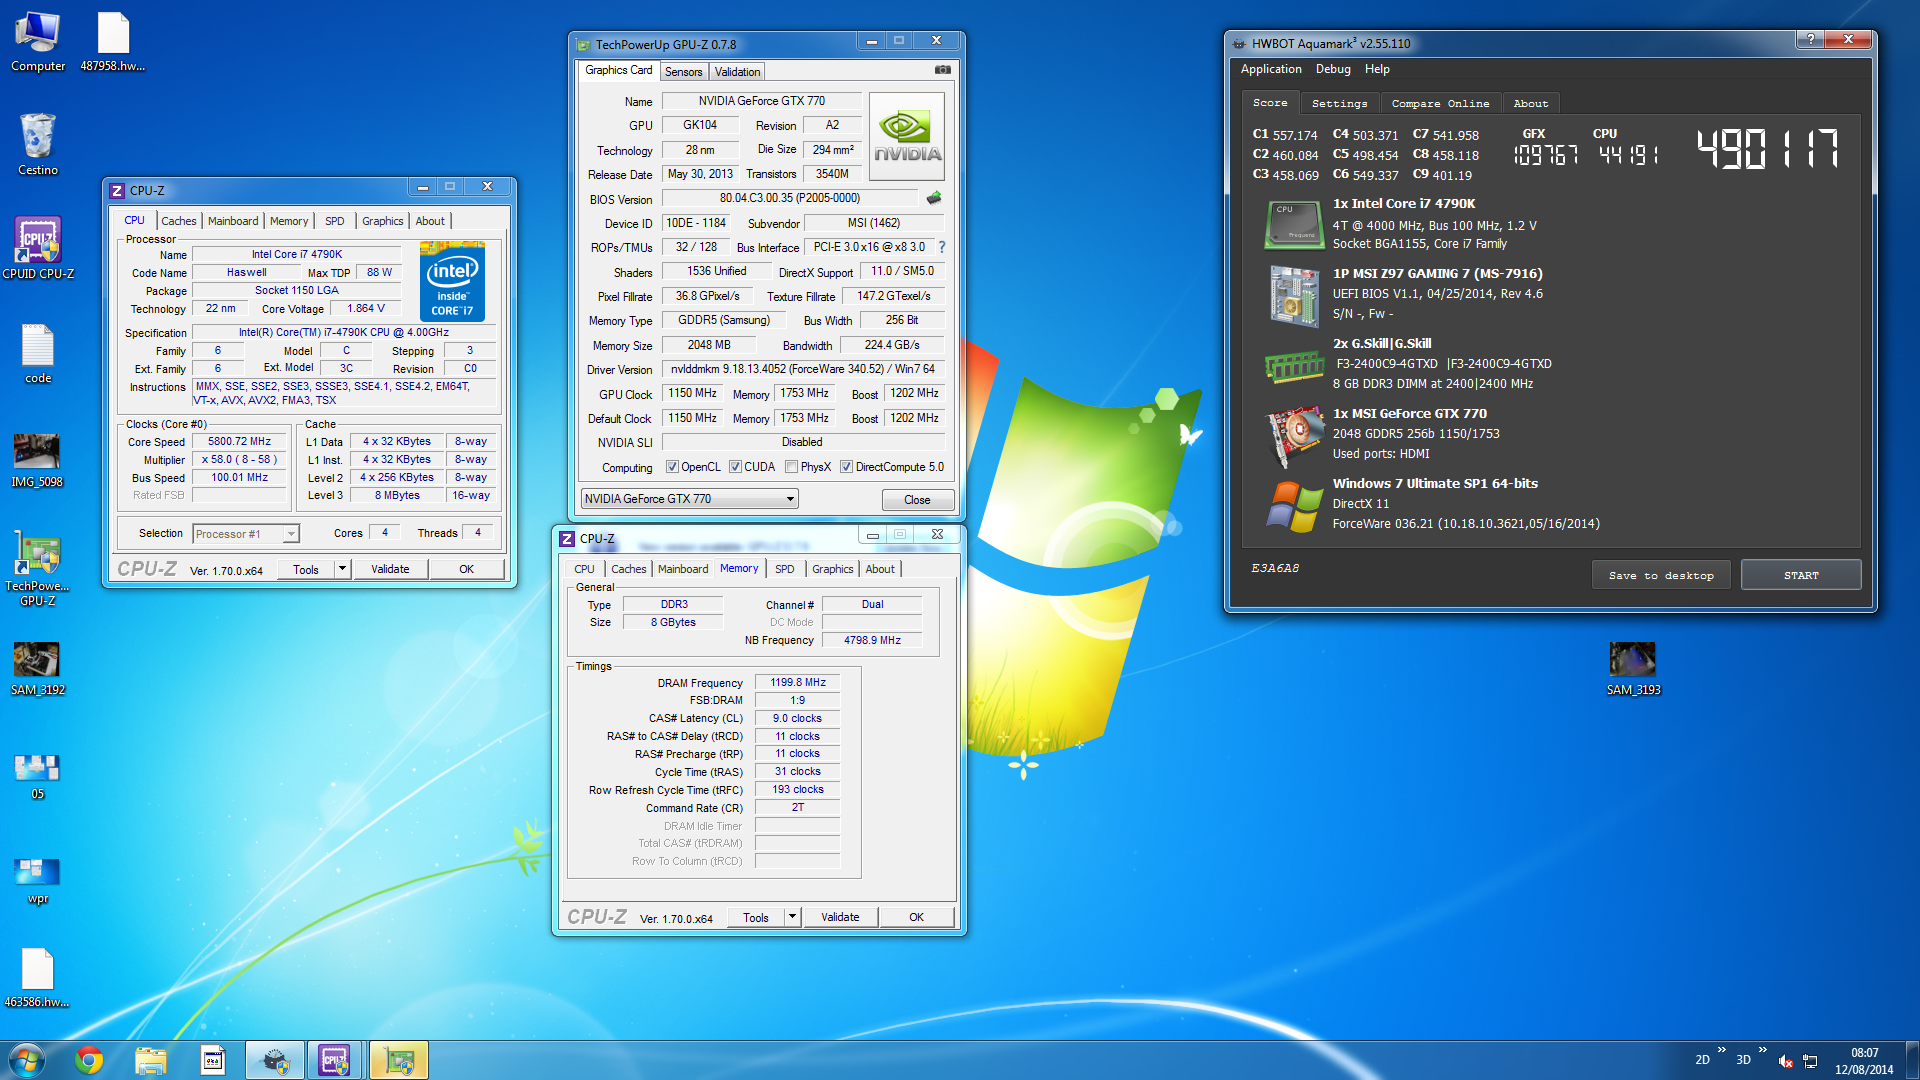
Task: Open Compare Online tab in Aquamark
Action: coord(1440,103)
